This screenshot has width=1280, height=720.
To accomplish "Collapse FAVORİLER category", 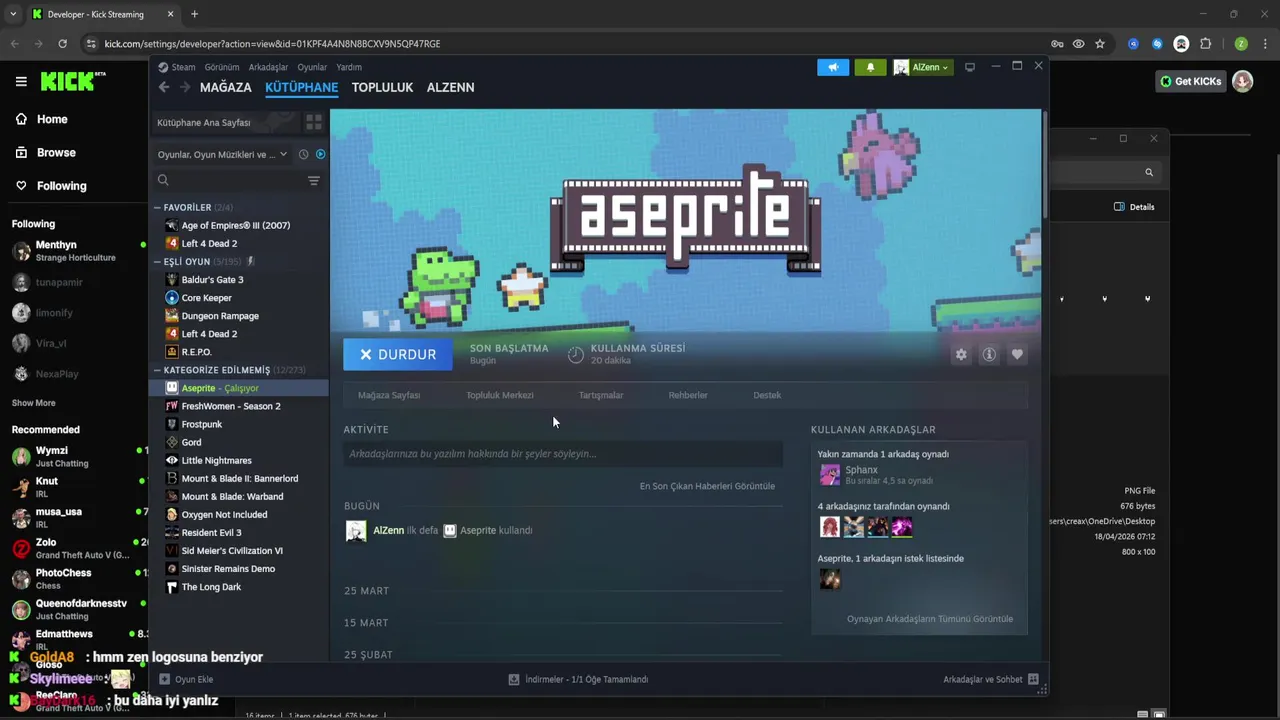I will coord(157,207).
